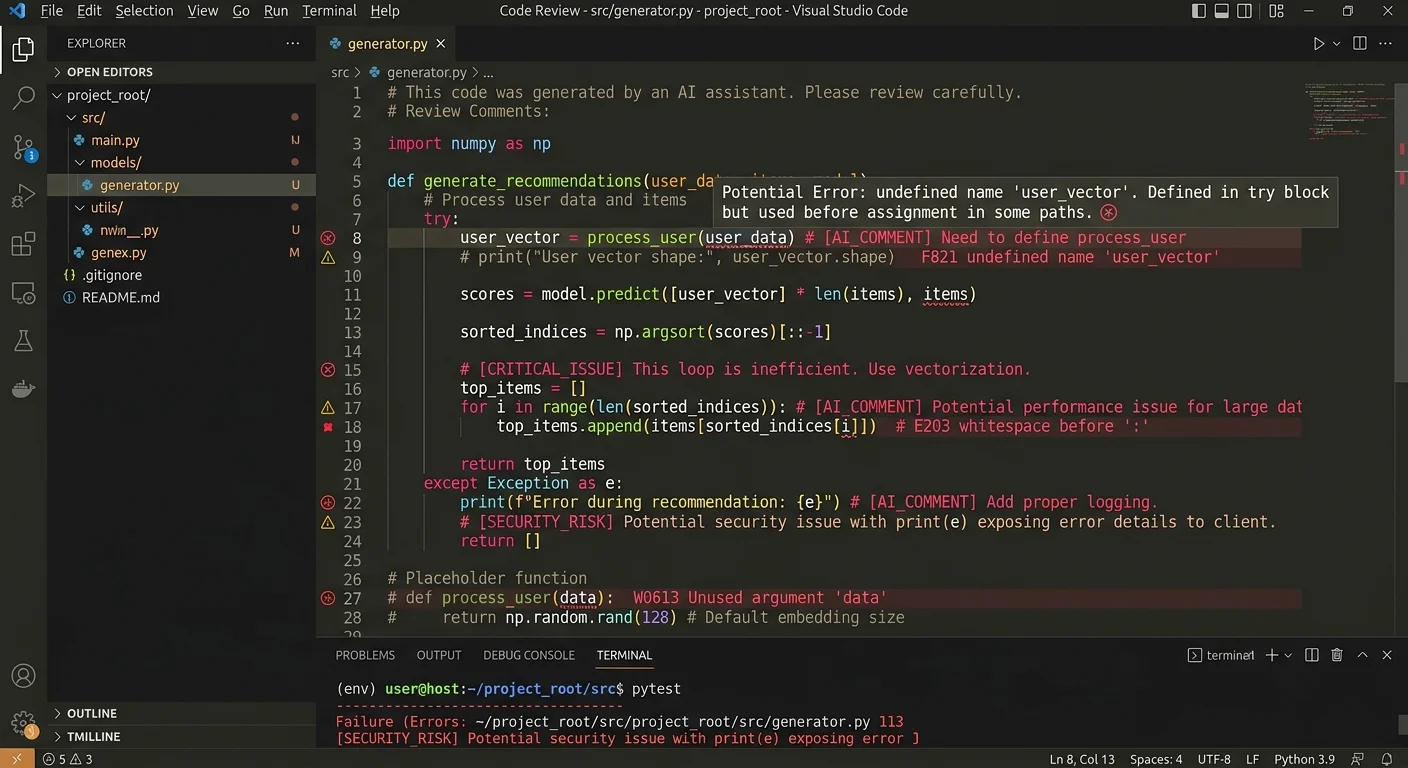Viewport: 1408px width, 768px height.
Task: Open run options dropdown arrow
Action: (x=1337, y=44)
